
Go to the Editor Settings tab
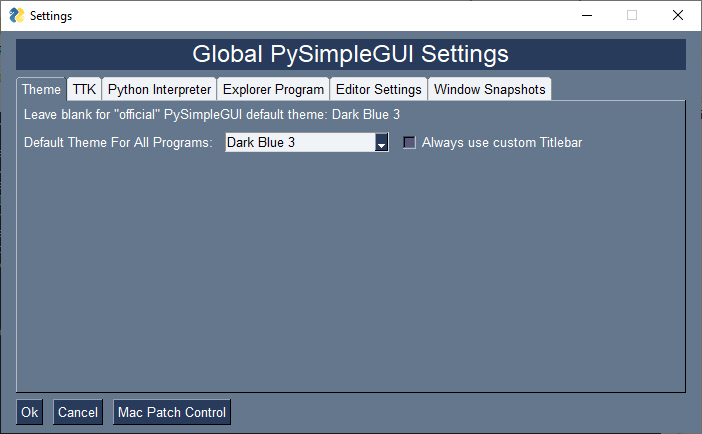tap(378, 89)
